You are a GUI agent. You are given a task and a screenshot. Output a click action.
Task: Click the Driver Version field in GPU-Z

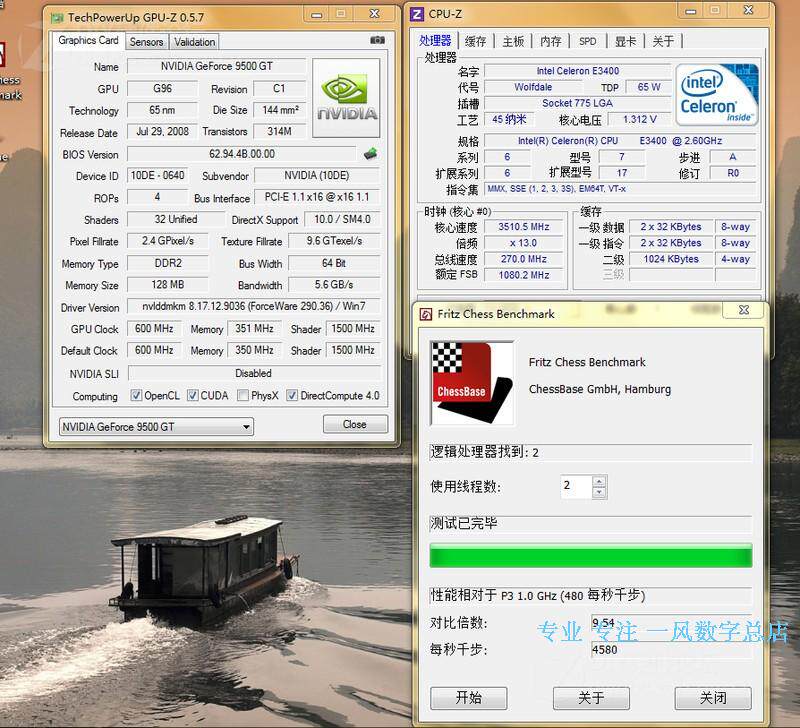[254, 306]
